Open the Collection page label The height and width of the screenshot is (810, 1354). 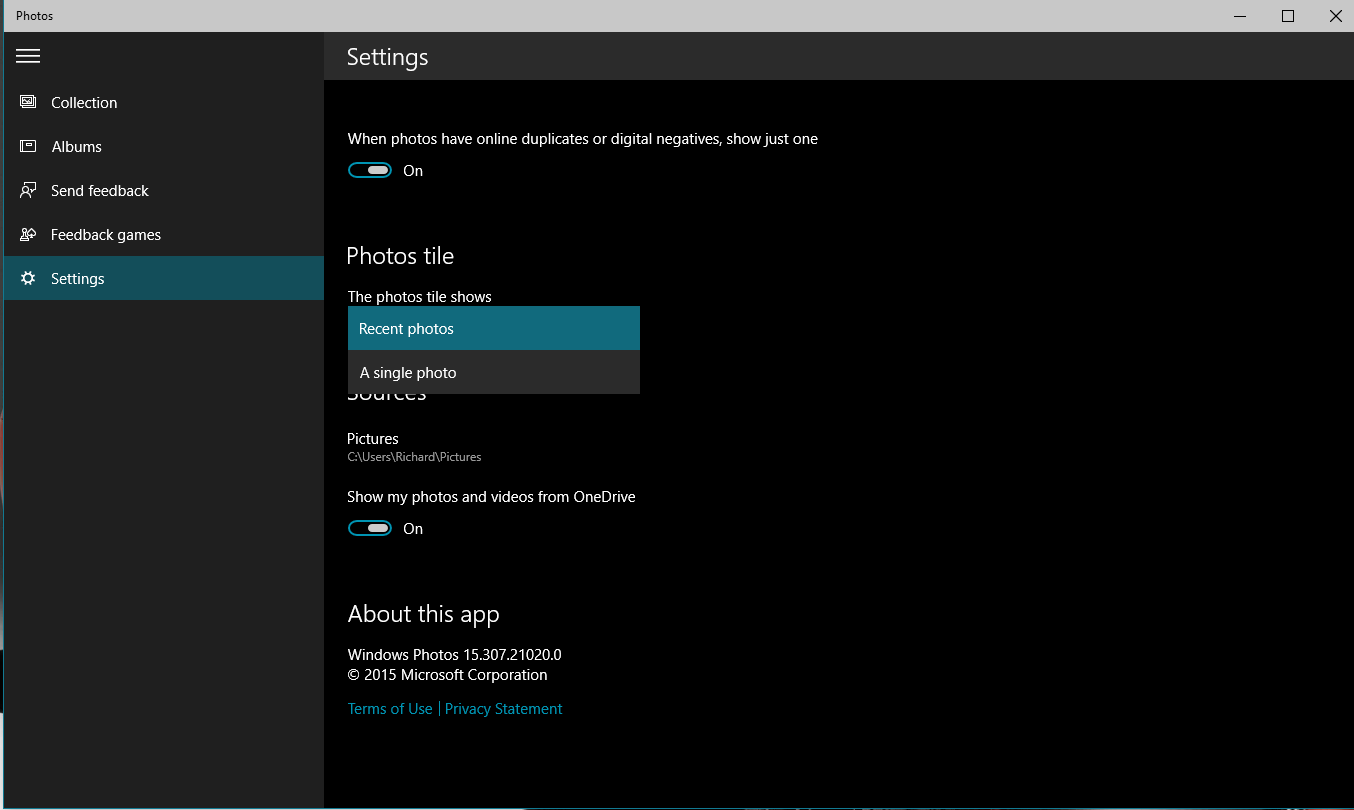84,102
